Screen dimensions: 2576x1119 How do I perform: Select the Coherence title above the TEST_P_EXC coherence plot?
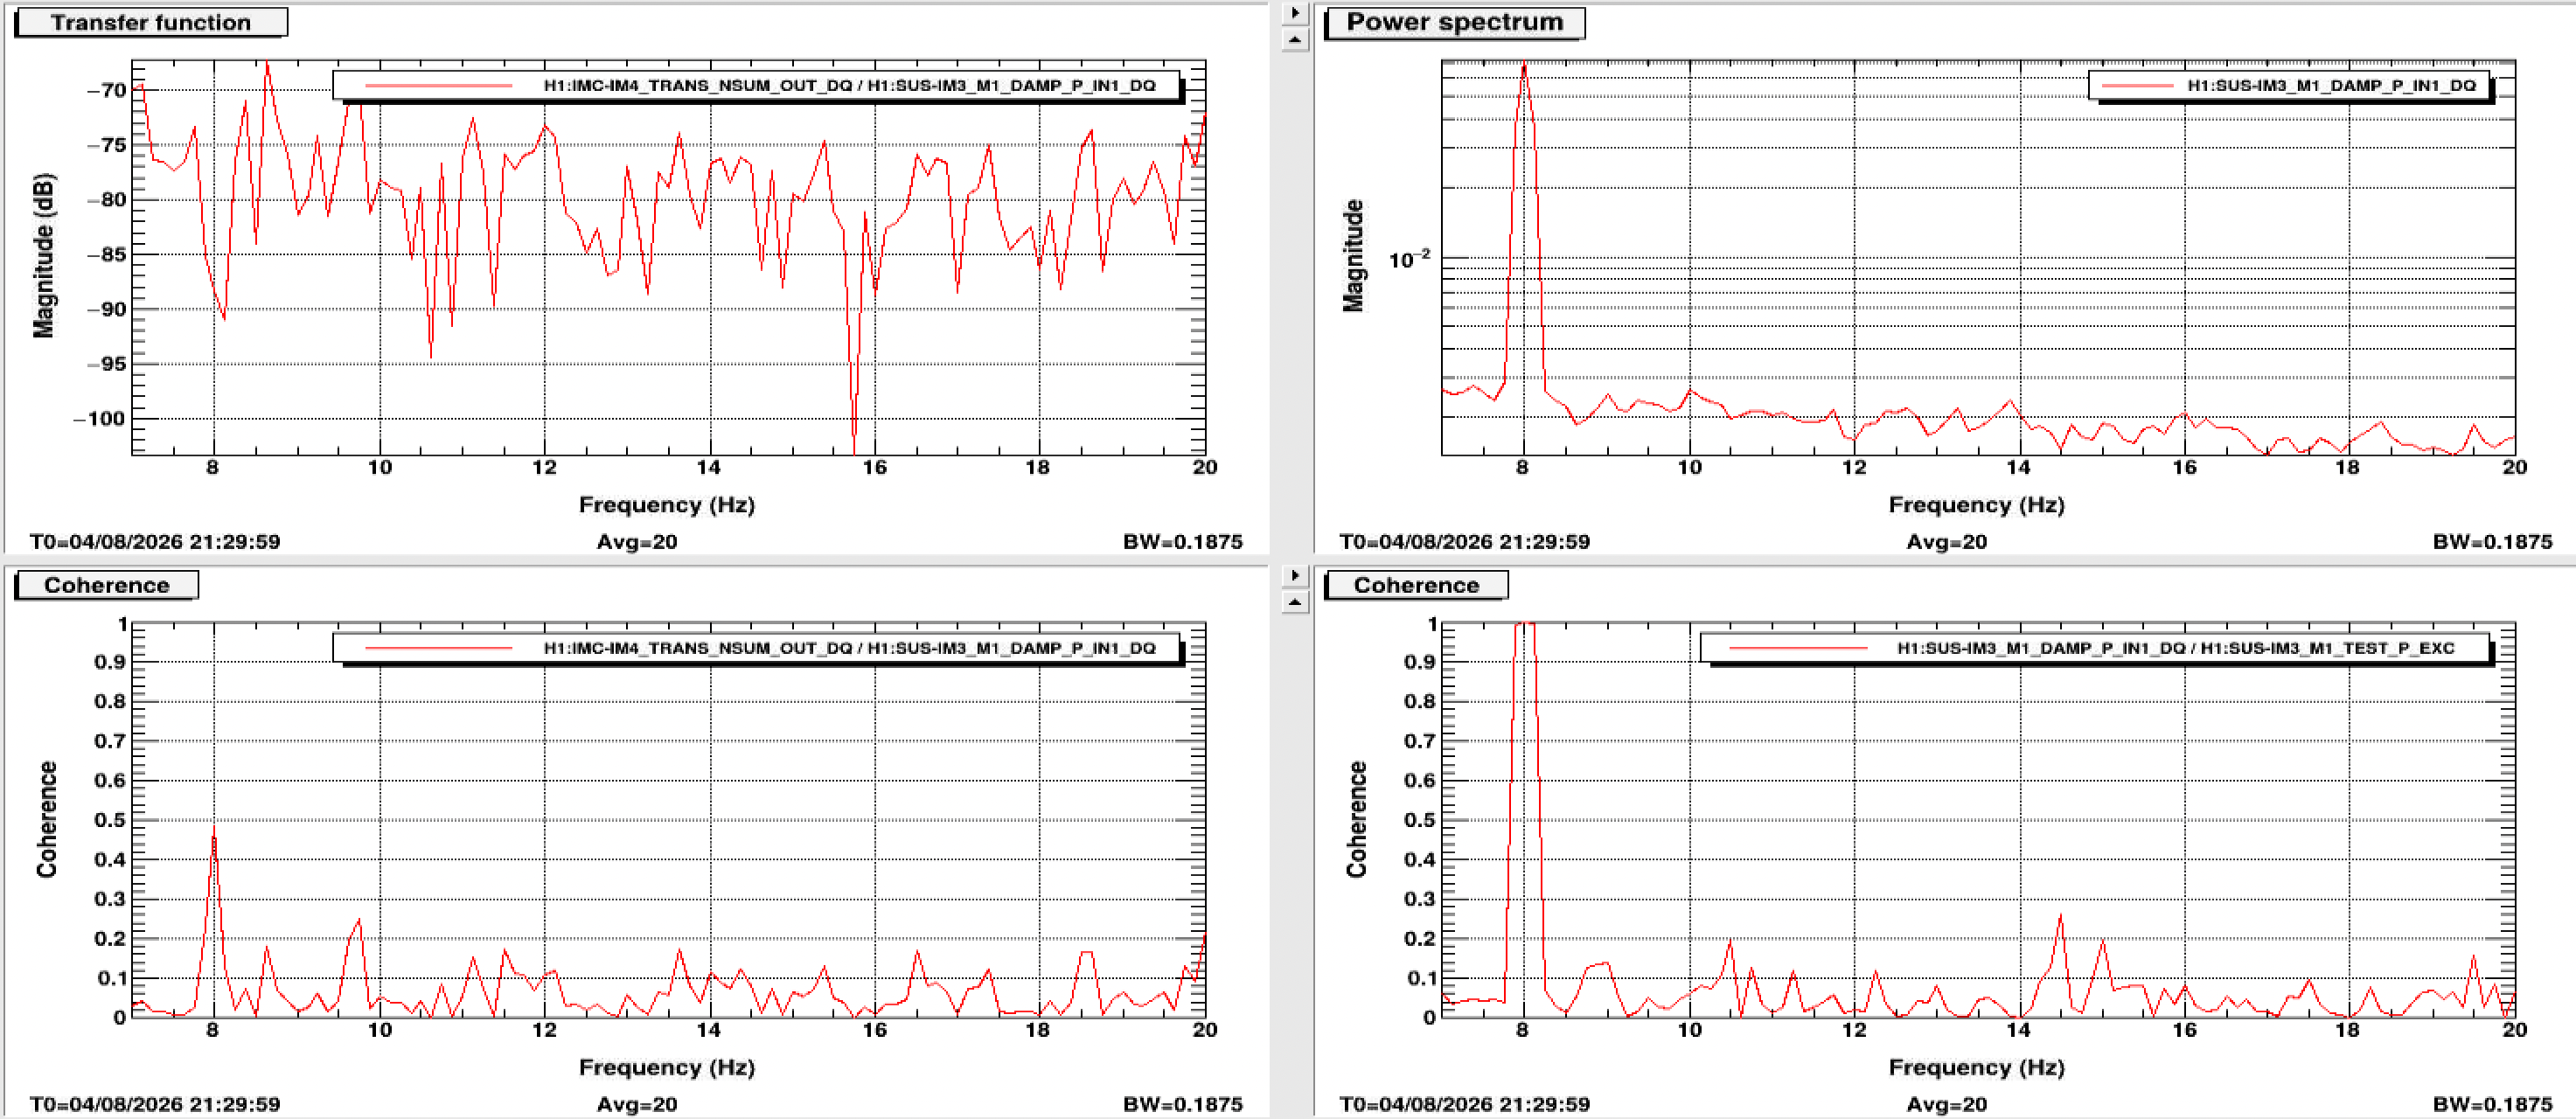[1416, 585]
